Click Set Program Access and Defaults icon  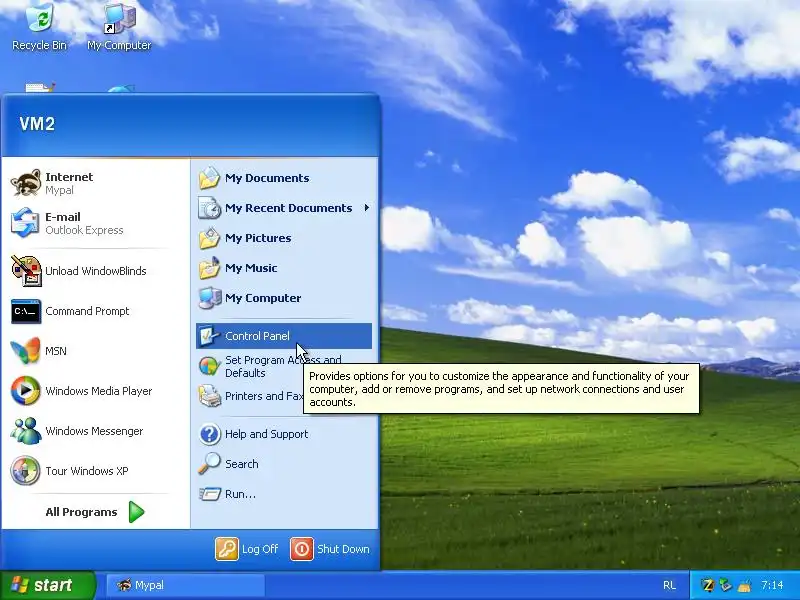(x=209, y=366)
